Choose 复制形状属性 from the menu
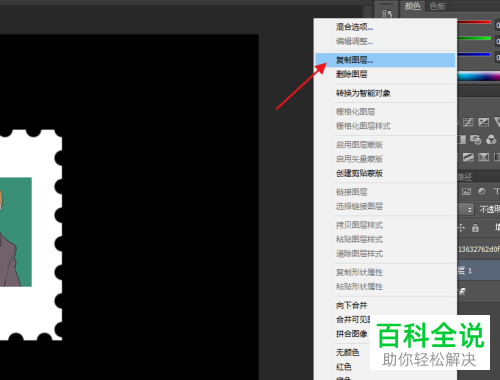 coord(385,272)
